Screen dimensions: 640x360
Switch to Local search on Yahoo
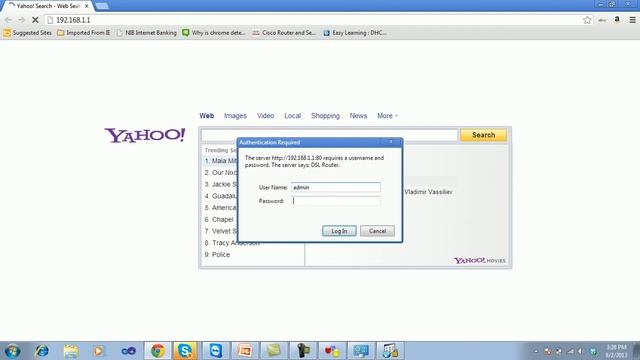[x=292, y=116]
